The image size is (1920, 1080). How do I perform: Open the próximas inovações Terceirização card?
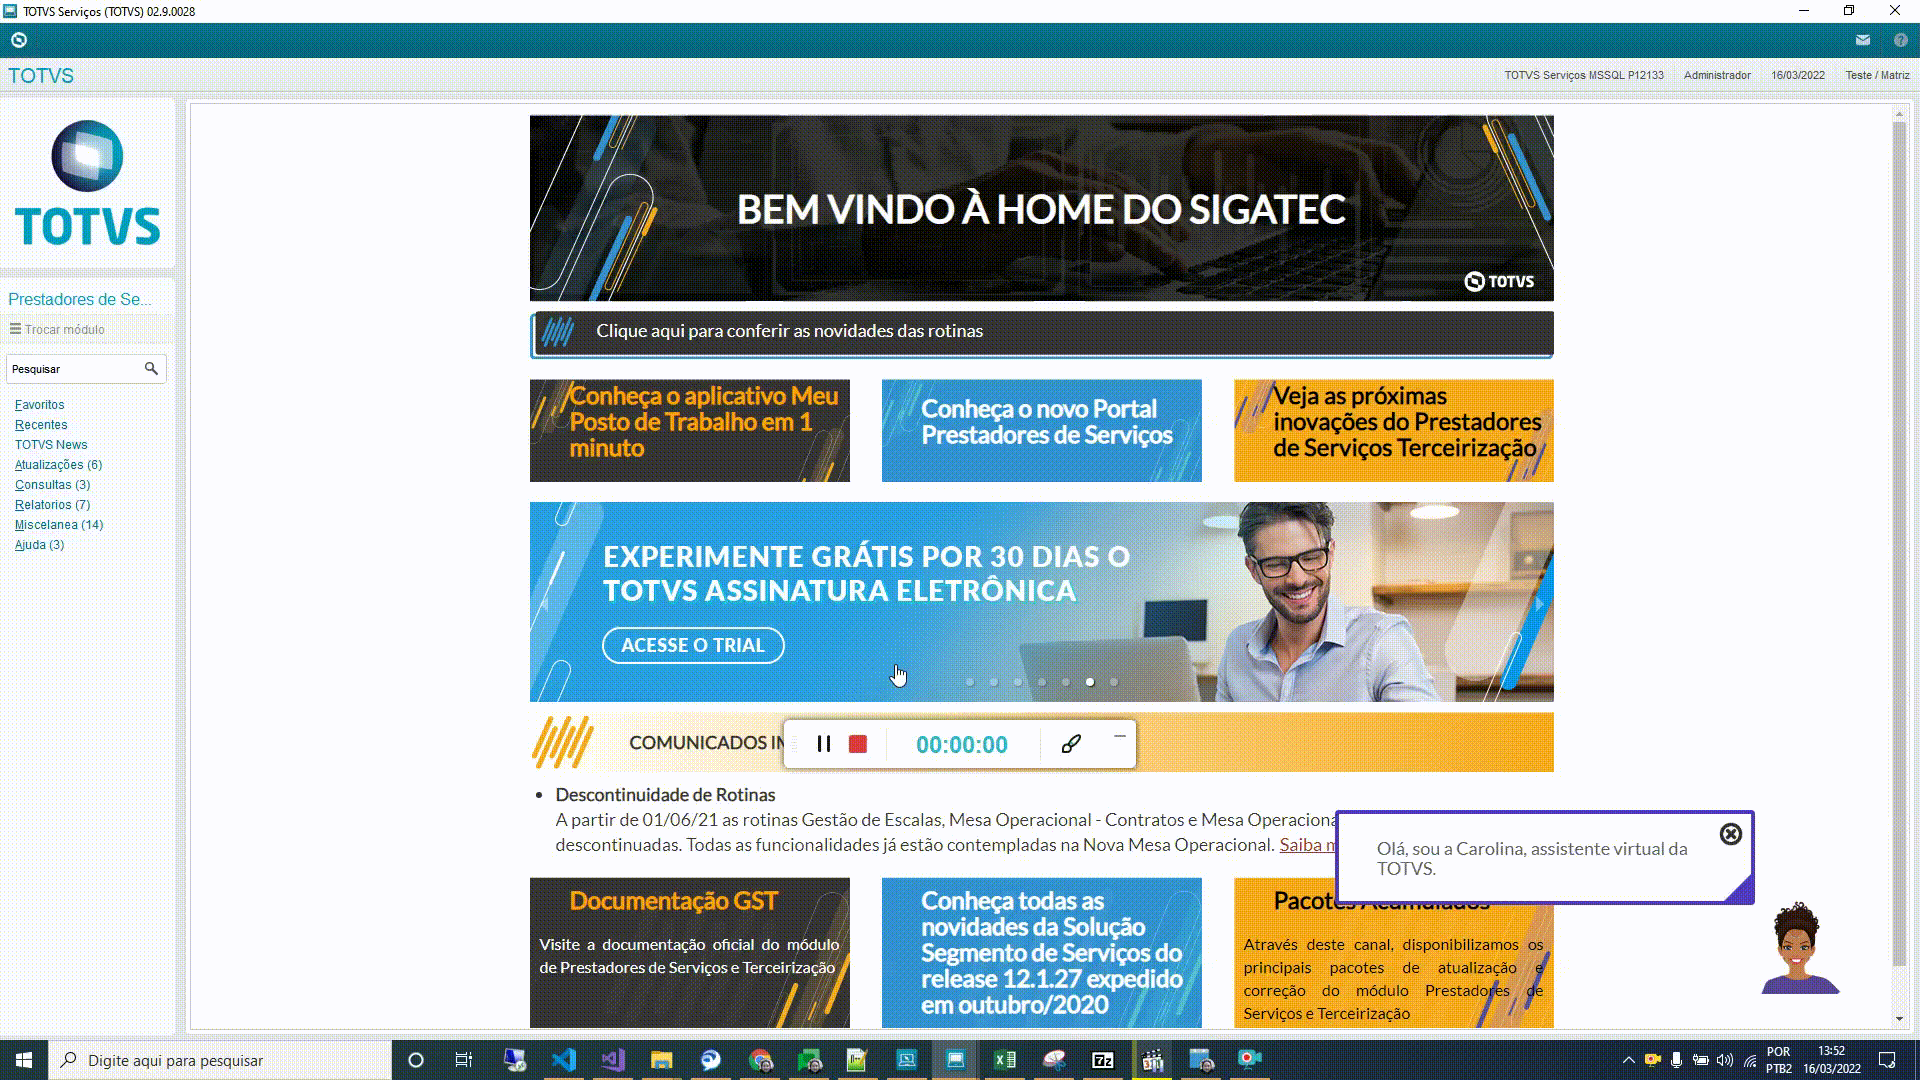[1394, 430]
